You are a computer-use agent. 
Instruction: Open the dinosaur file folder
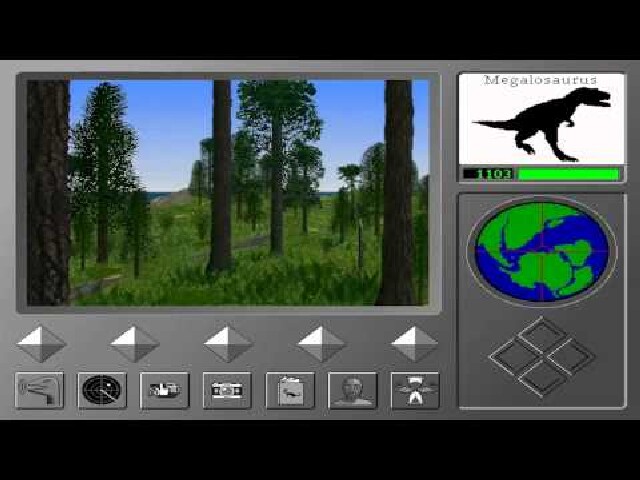click(x=290, y=390)
